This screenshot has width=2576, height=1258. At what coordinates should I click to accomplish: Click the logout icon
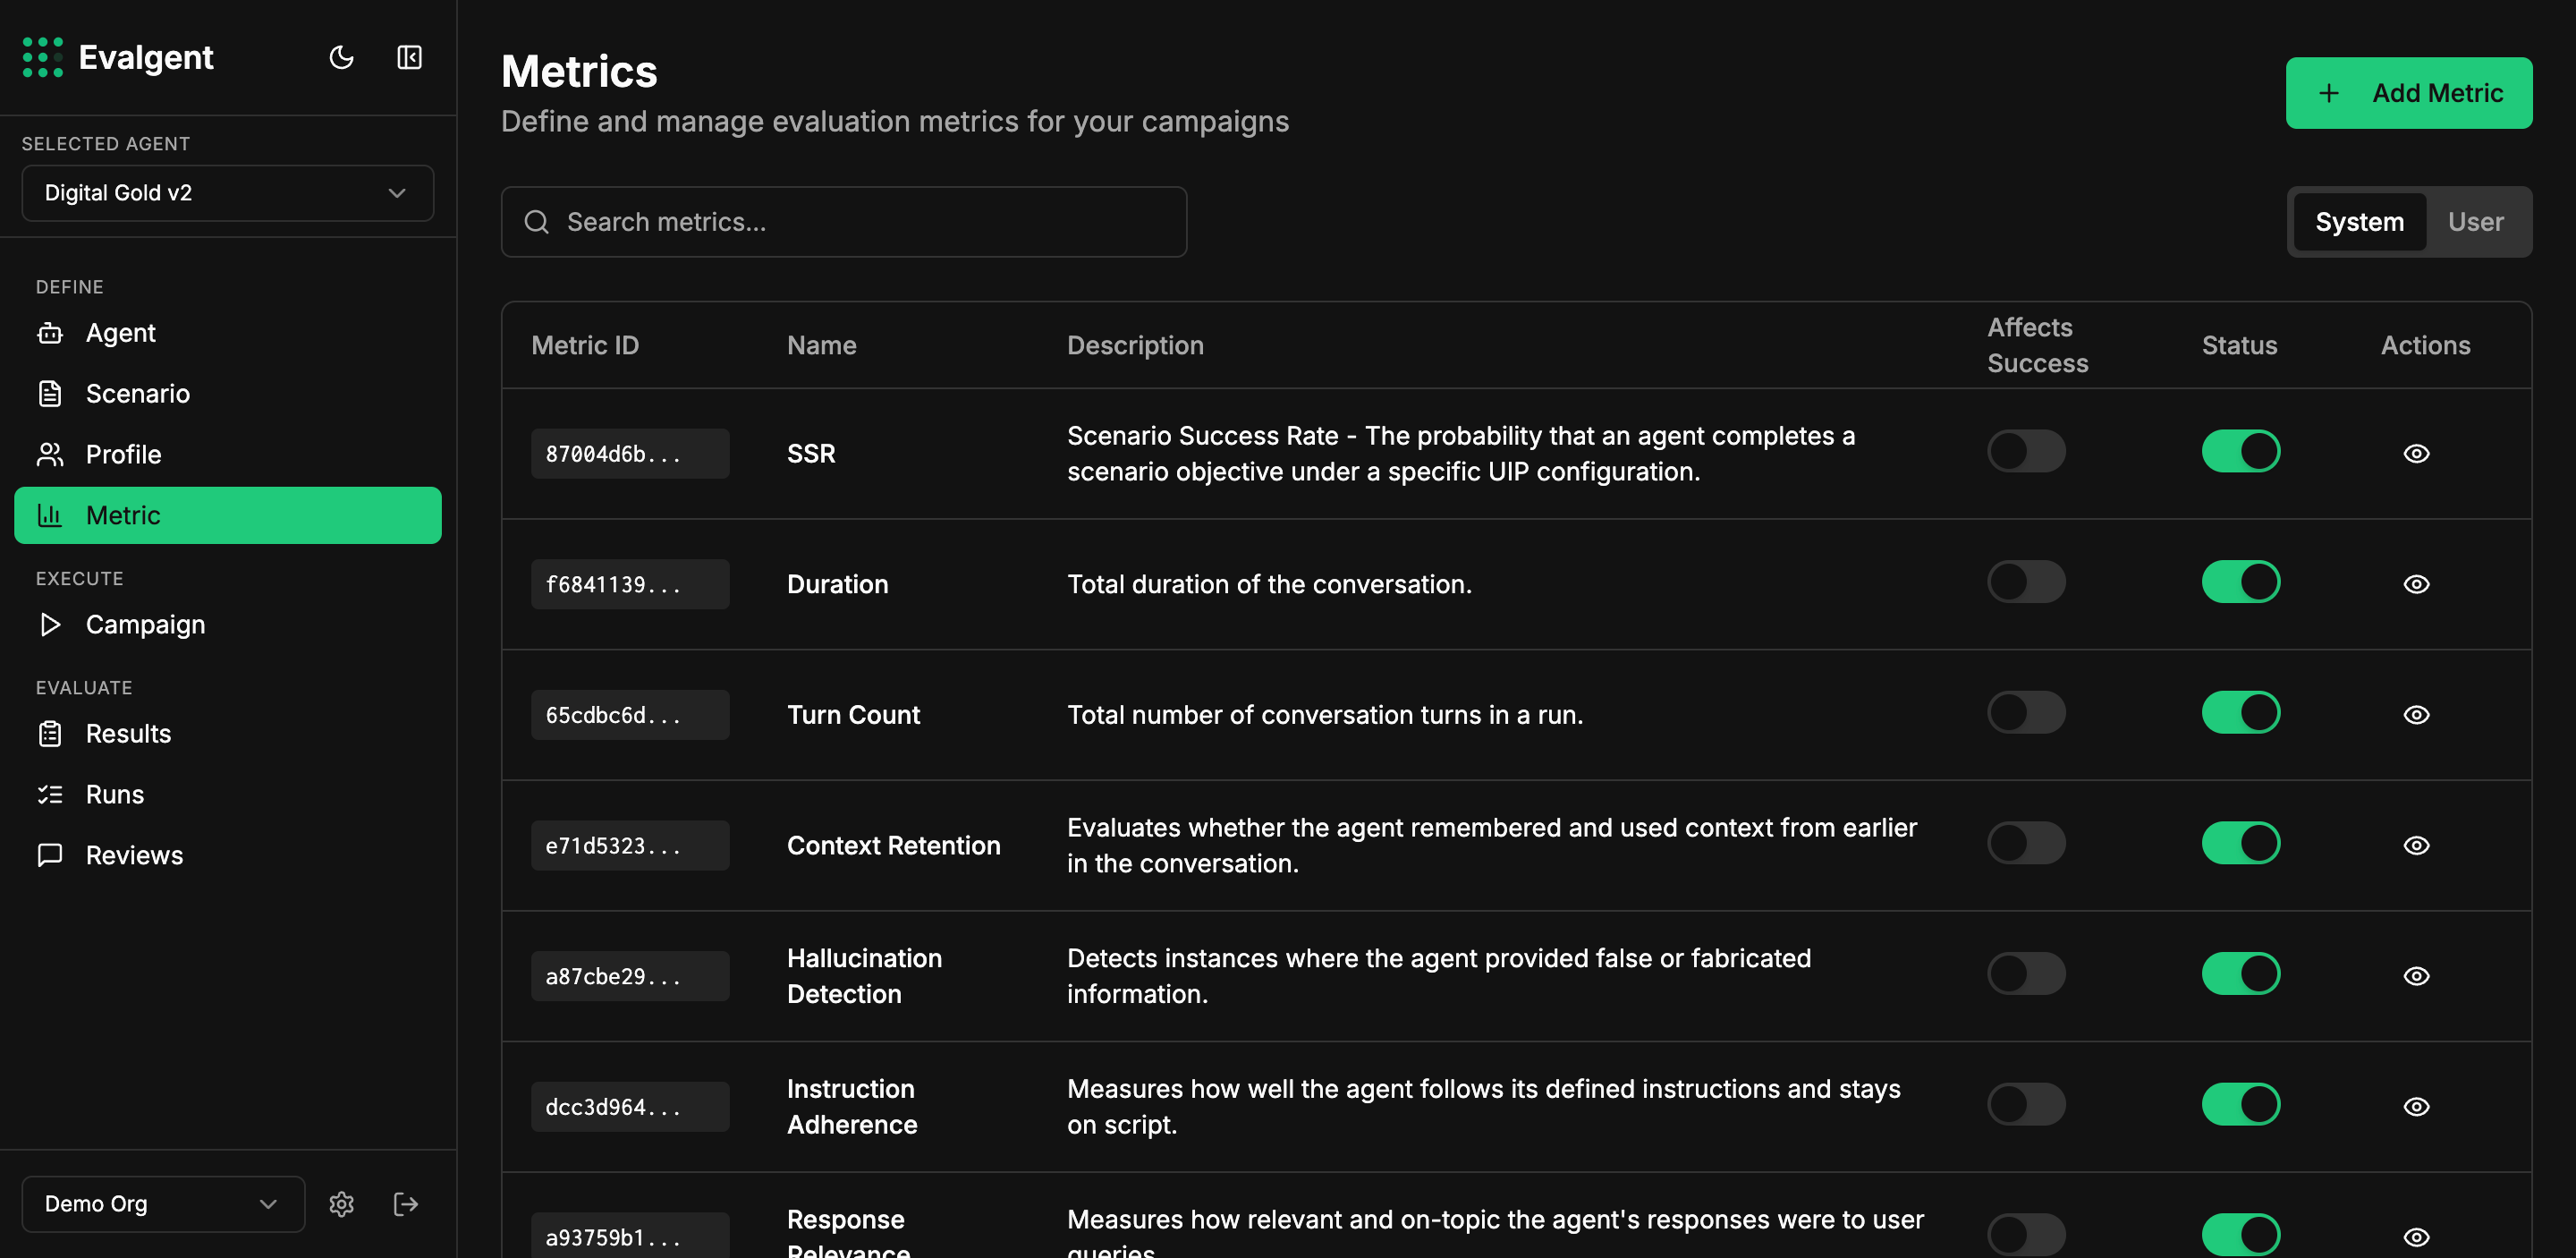point(405,1203)
